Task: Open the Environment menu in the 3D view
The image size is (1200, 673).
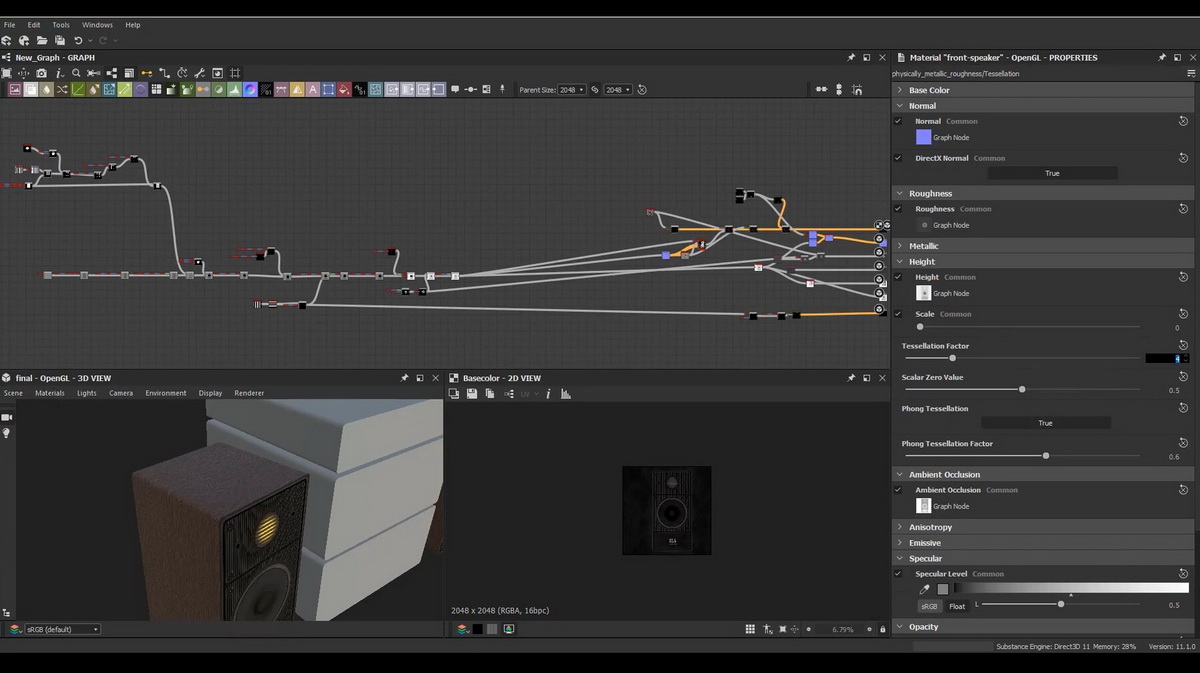Action: click(166, 393)
